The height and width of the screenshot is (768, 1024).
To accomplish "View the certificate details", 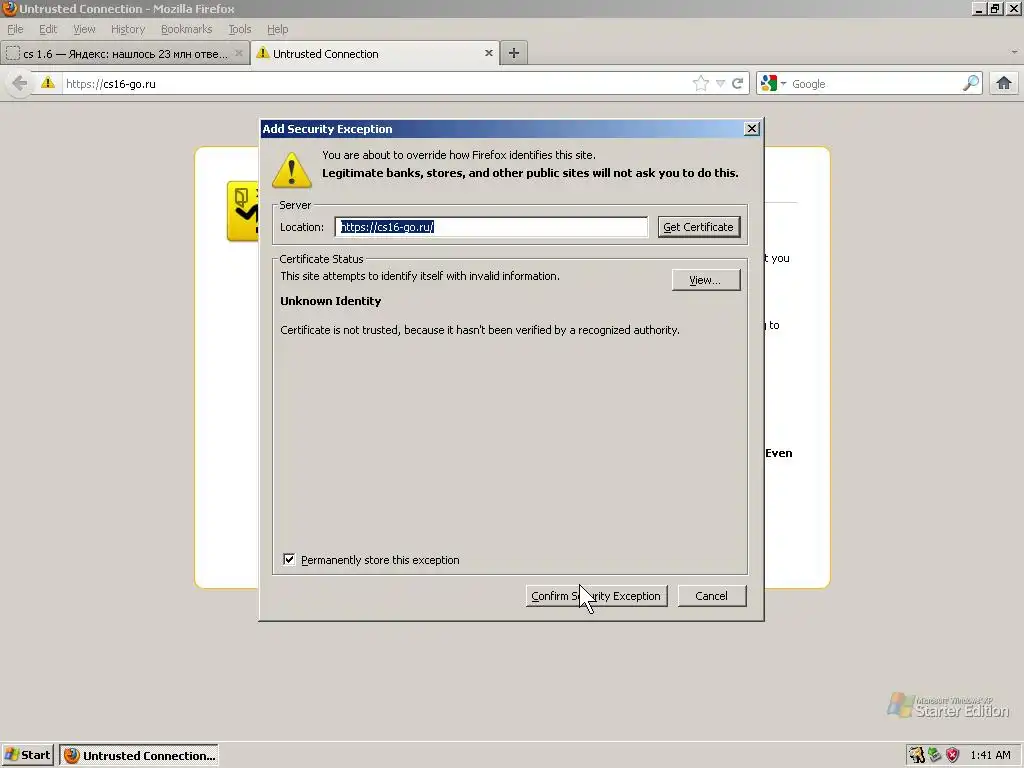I will [706, 280].
